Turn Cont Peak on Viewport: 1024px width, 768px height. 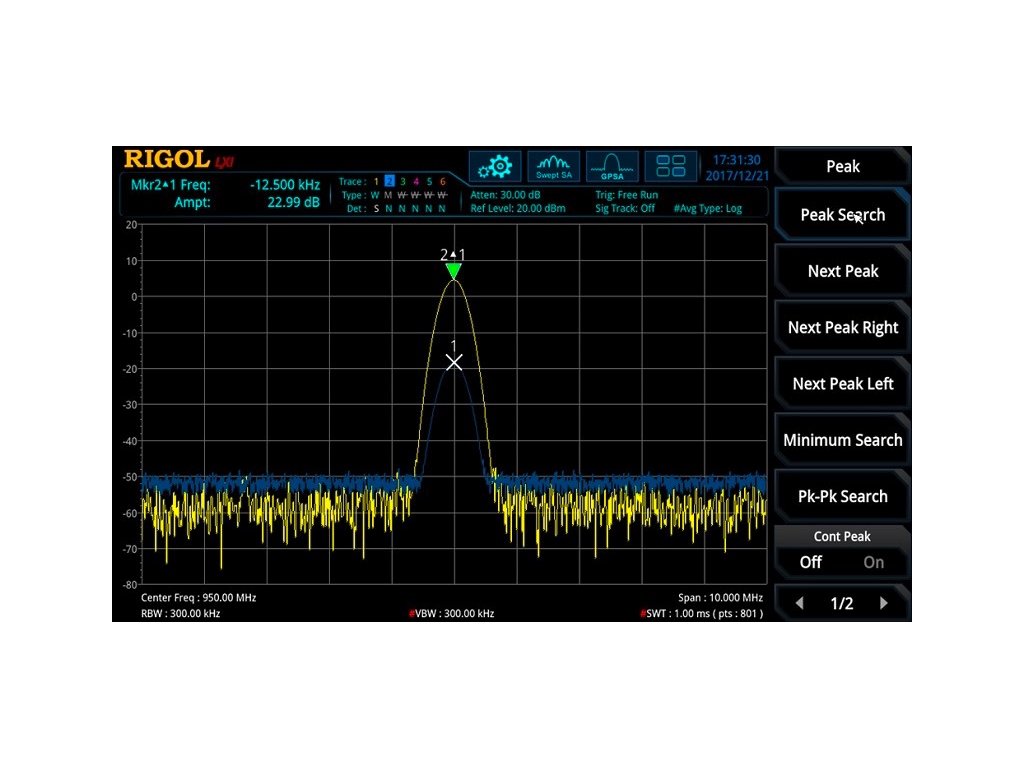click(x=874, y=562)
